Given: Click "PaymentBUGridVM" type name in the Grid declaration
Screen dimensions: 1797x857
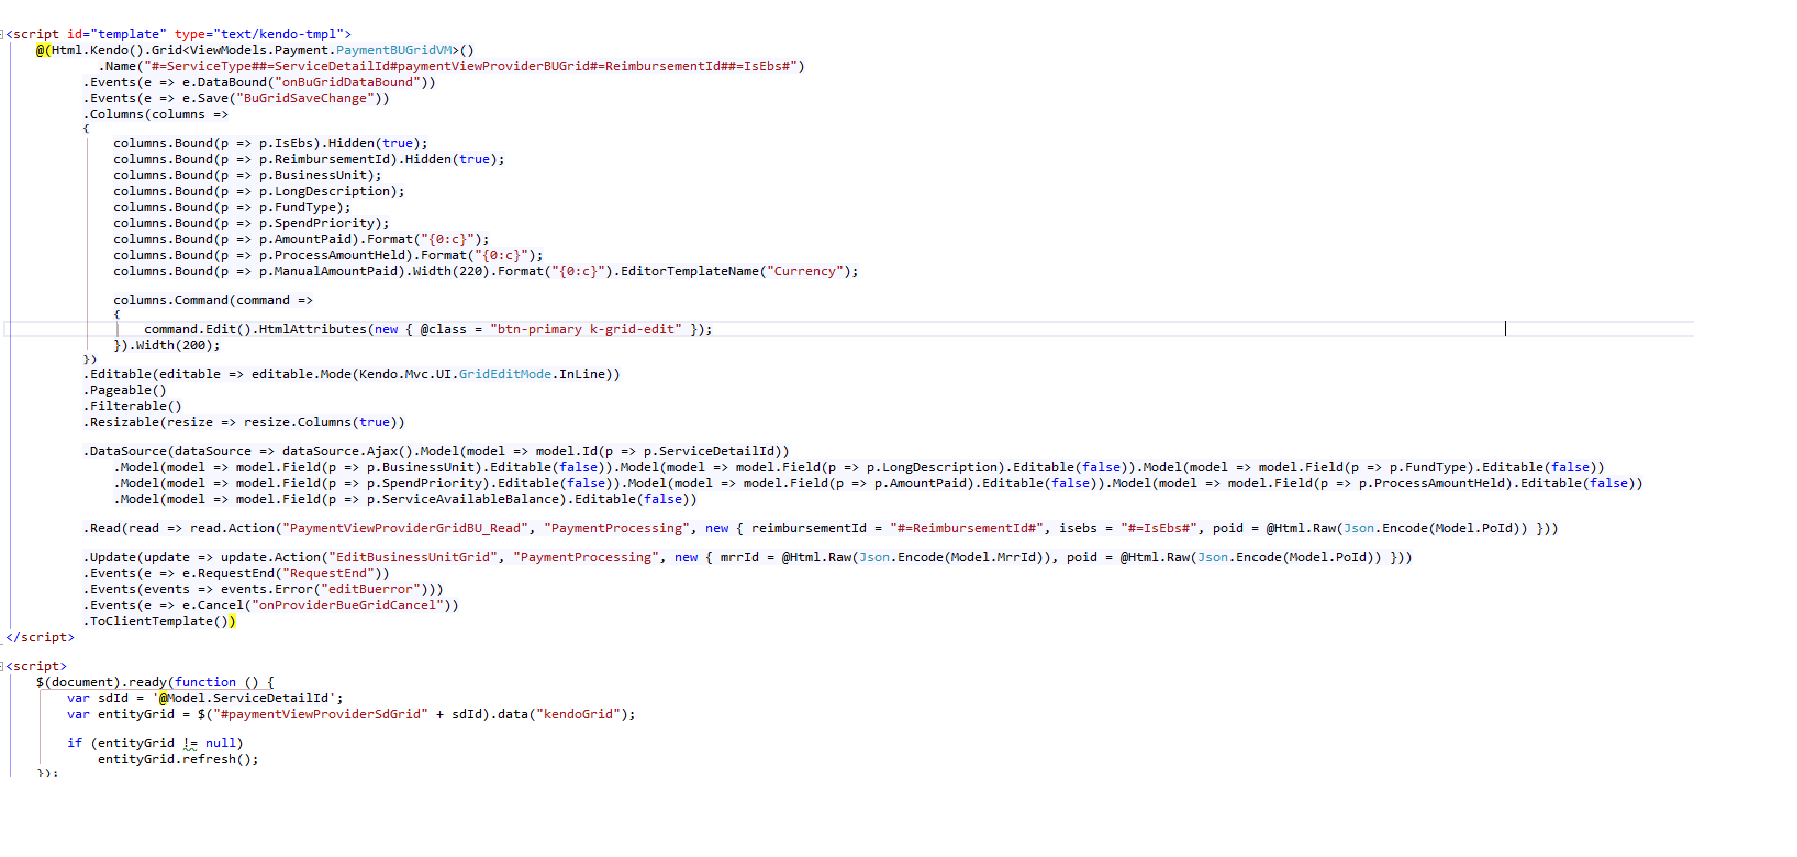Looking at the screenshot, I should pyautogui.click(x=394, y=50).
